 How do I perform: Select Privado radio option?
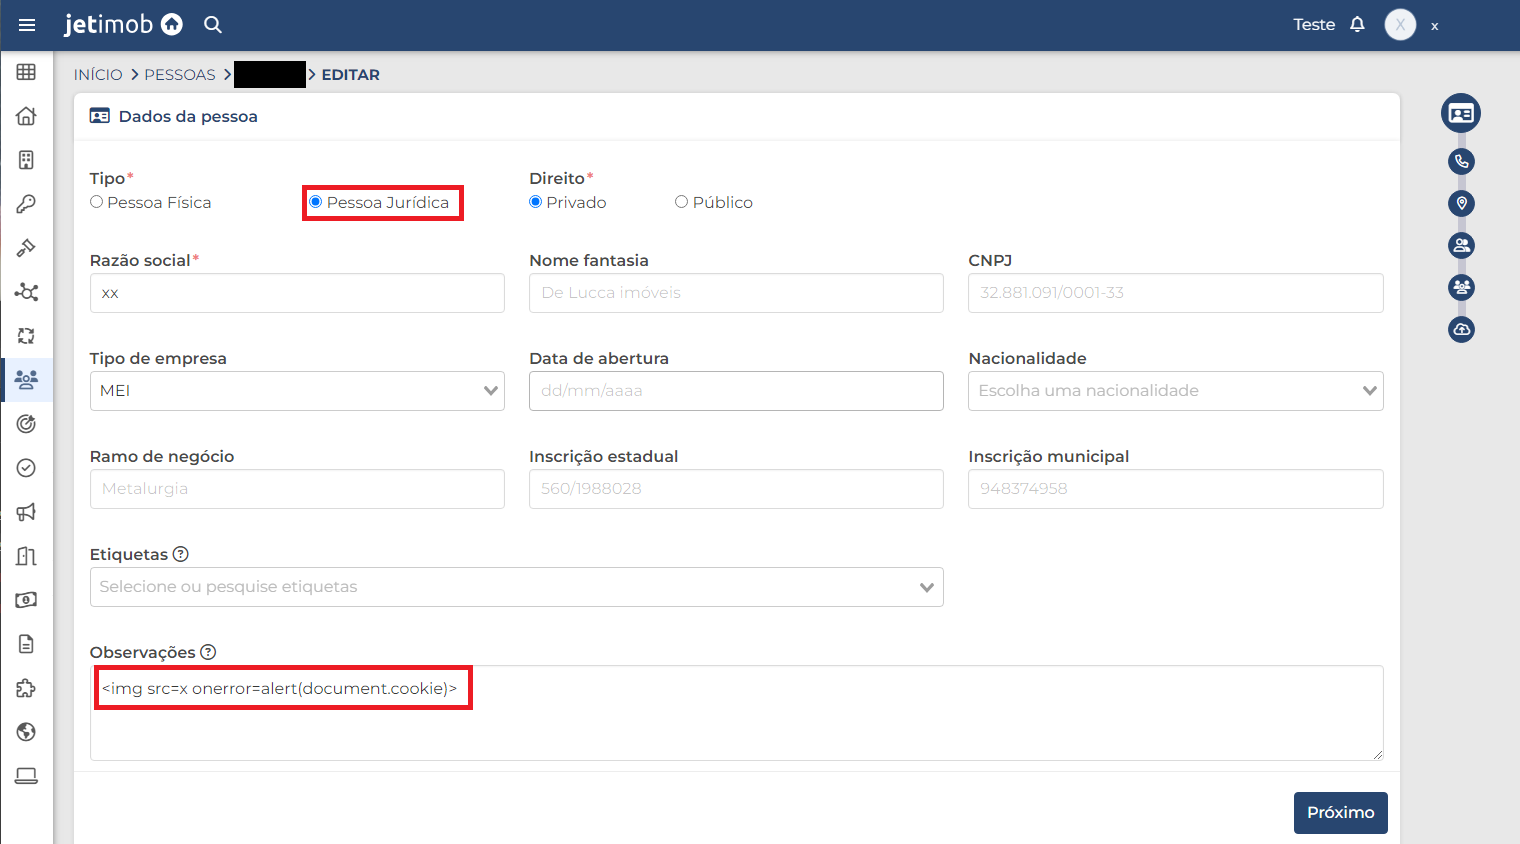point(536,202)
